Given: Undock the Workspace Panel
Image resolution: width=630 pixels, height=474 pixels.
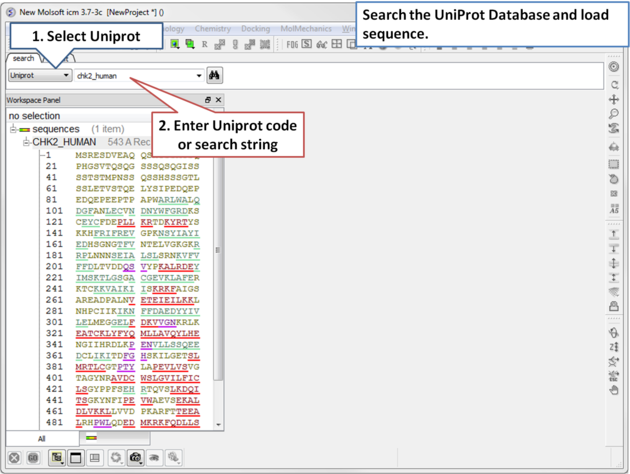Looking at the screenshot, I should pyautogui.click(x=208, y=100).
